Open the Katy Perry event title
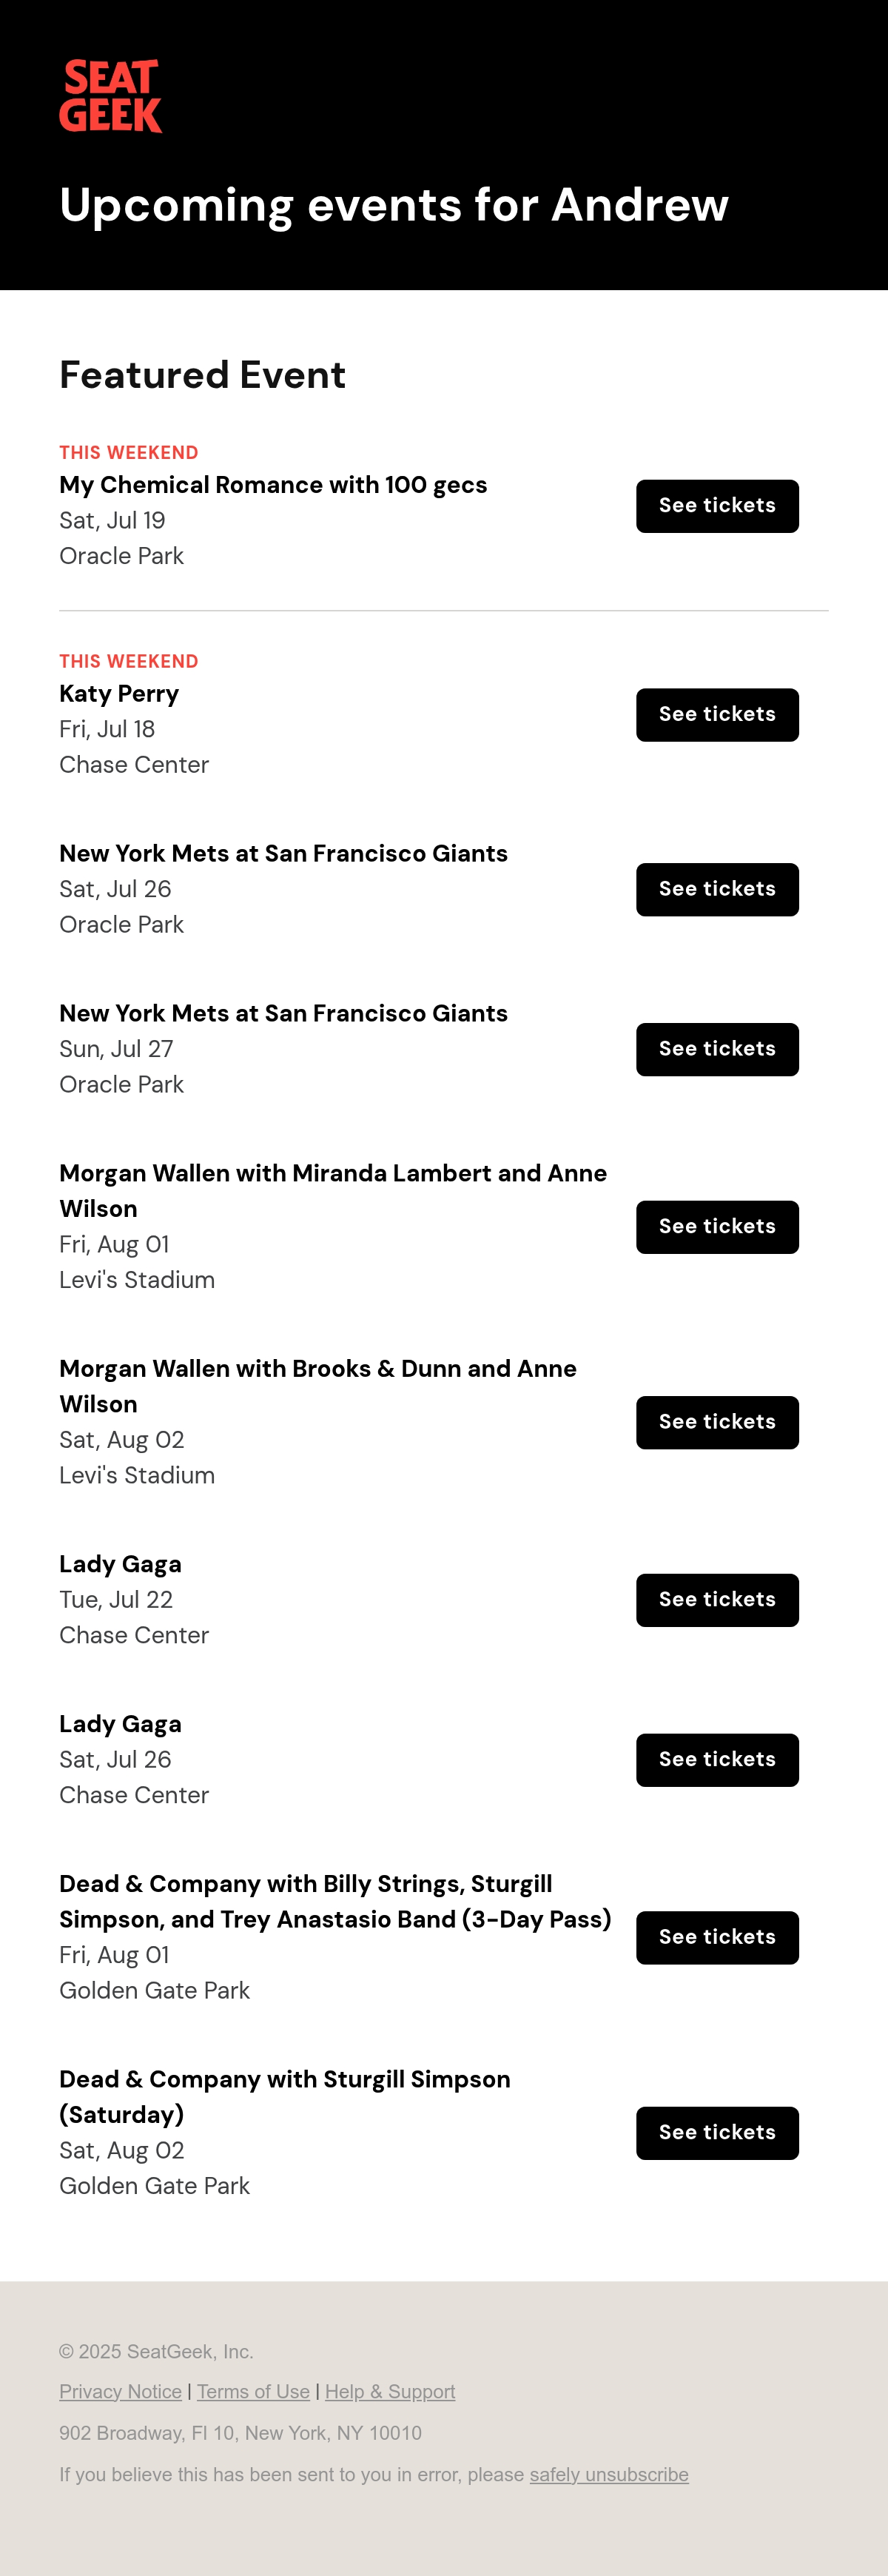 coord(119,694)
